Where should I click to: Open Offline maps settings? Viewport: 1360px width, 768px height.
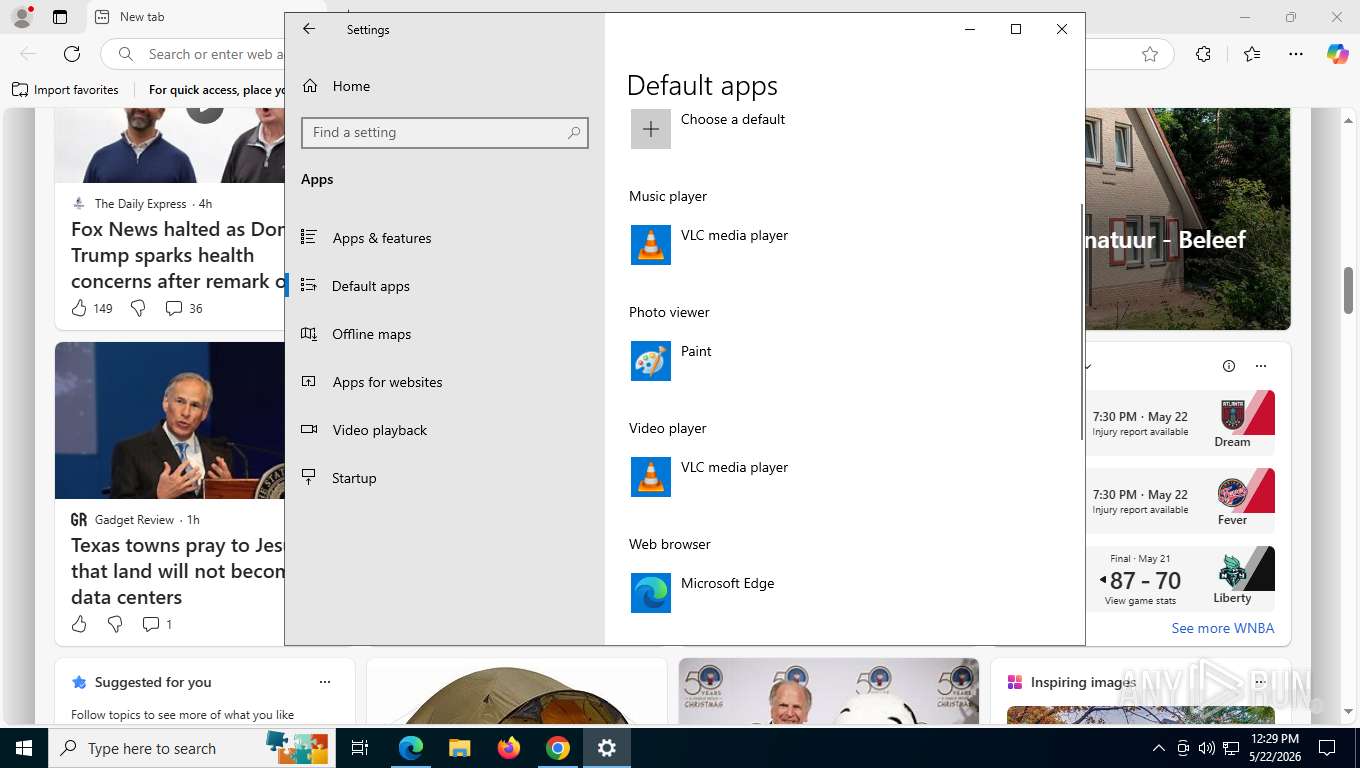(372, 334)
